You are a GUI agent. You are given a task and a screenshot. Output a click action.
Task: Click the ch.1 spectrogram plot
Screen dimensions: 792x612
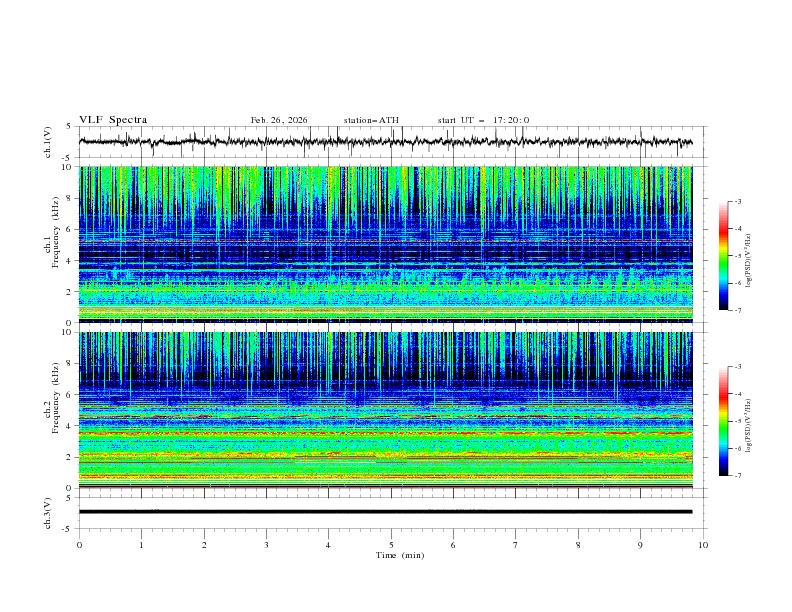point(386,244)
